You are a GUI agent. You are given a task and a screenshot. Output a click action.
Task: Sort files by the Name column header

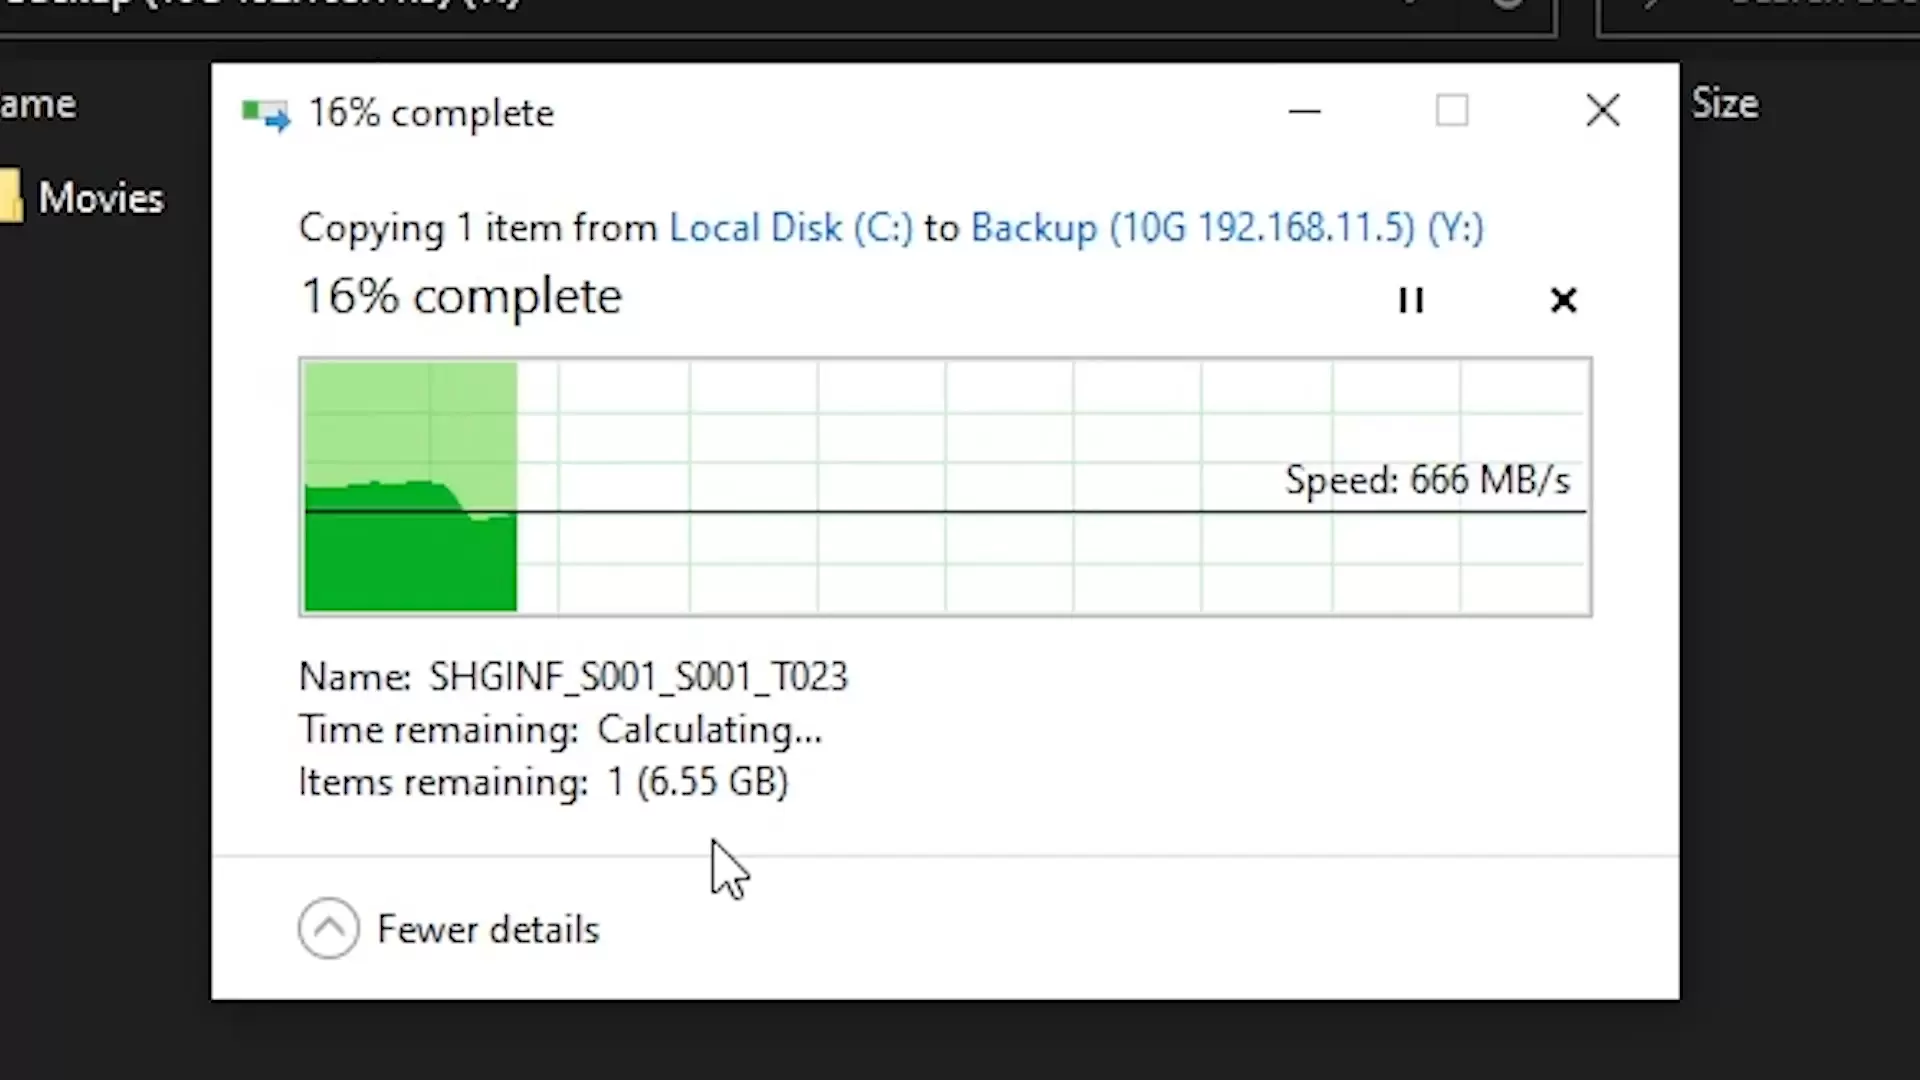point(38,104)
